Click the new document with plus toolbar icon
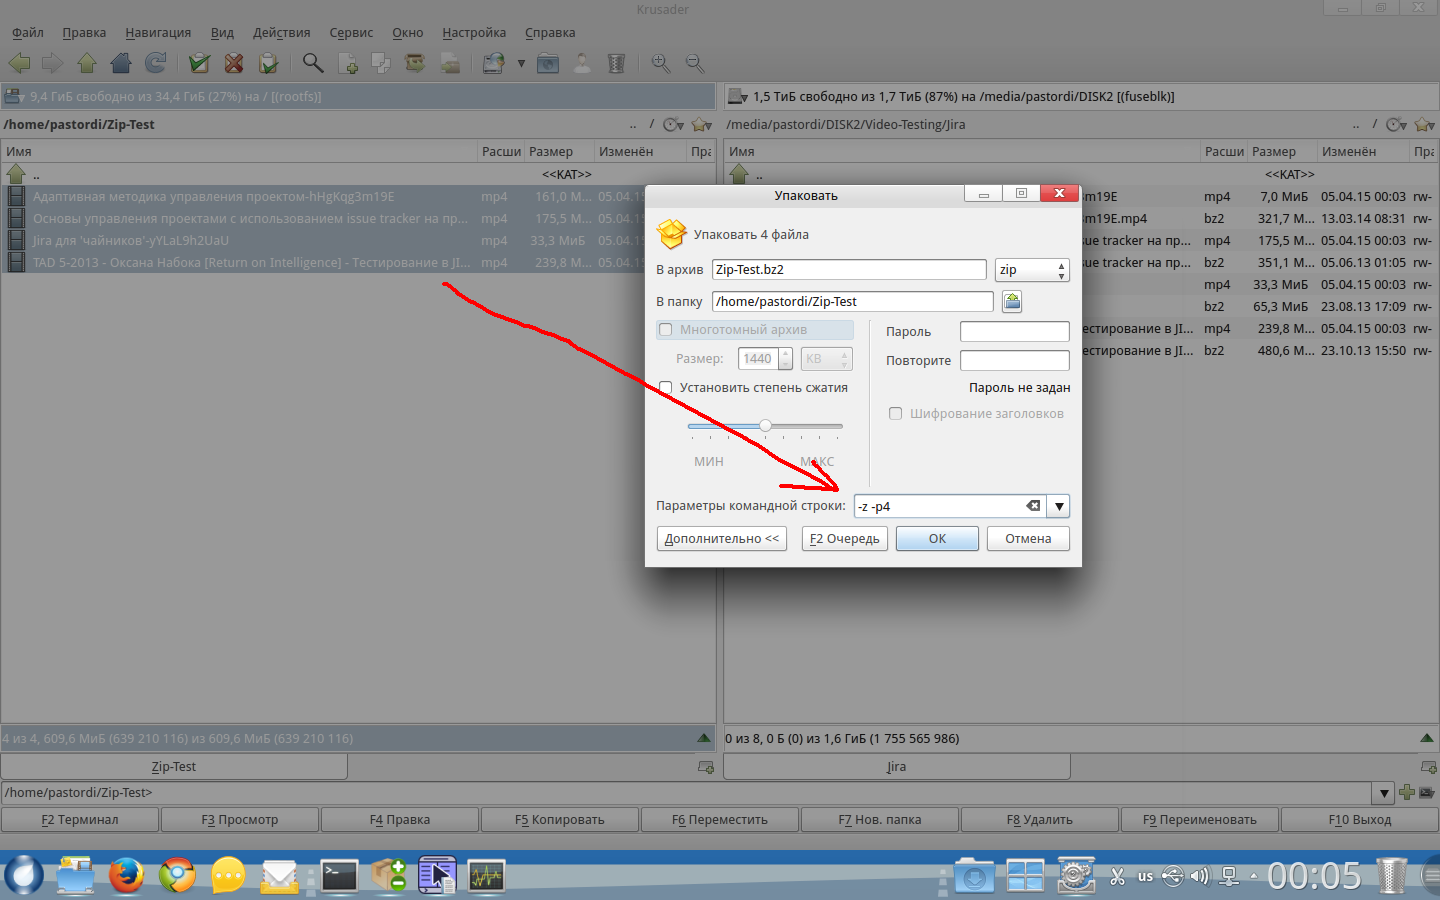The image size is (1440, 900). [x=348, y=63]
